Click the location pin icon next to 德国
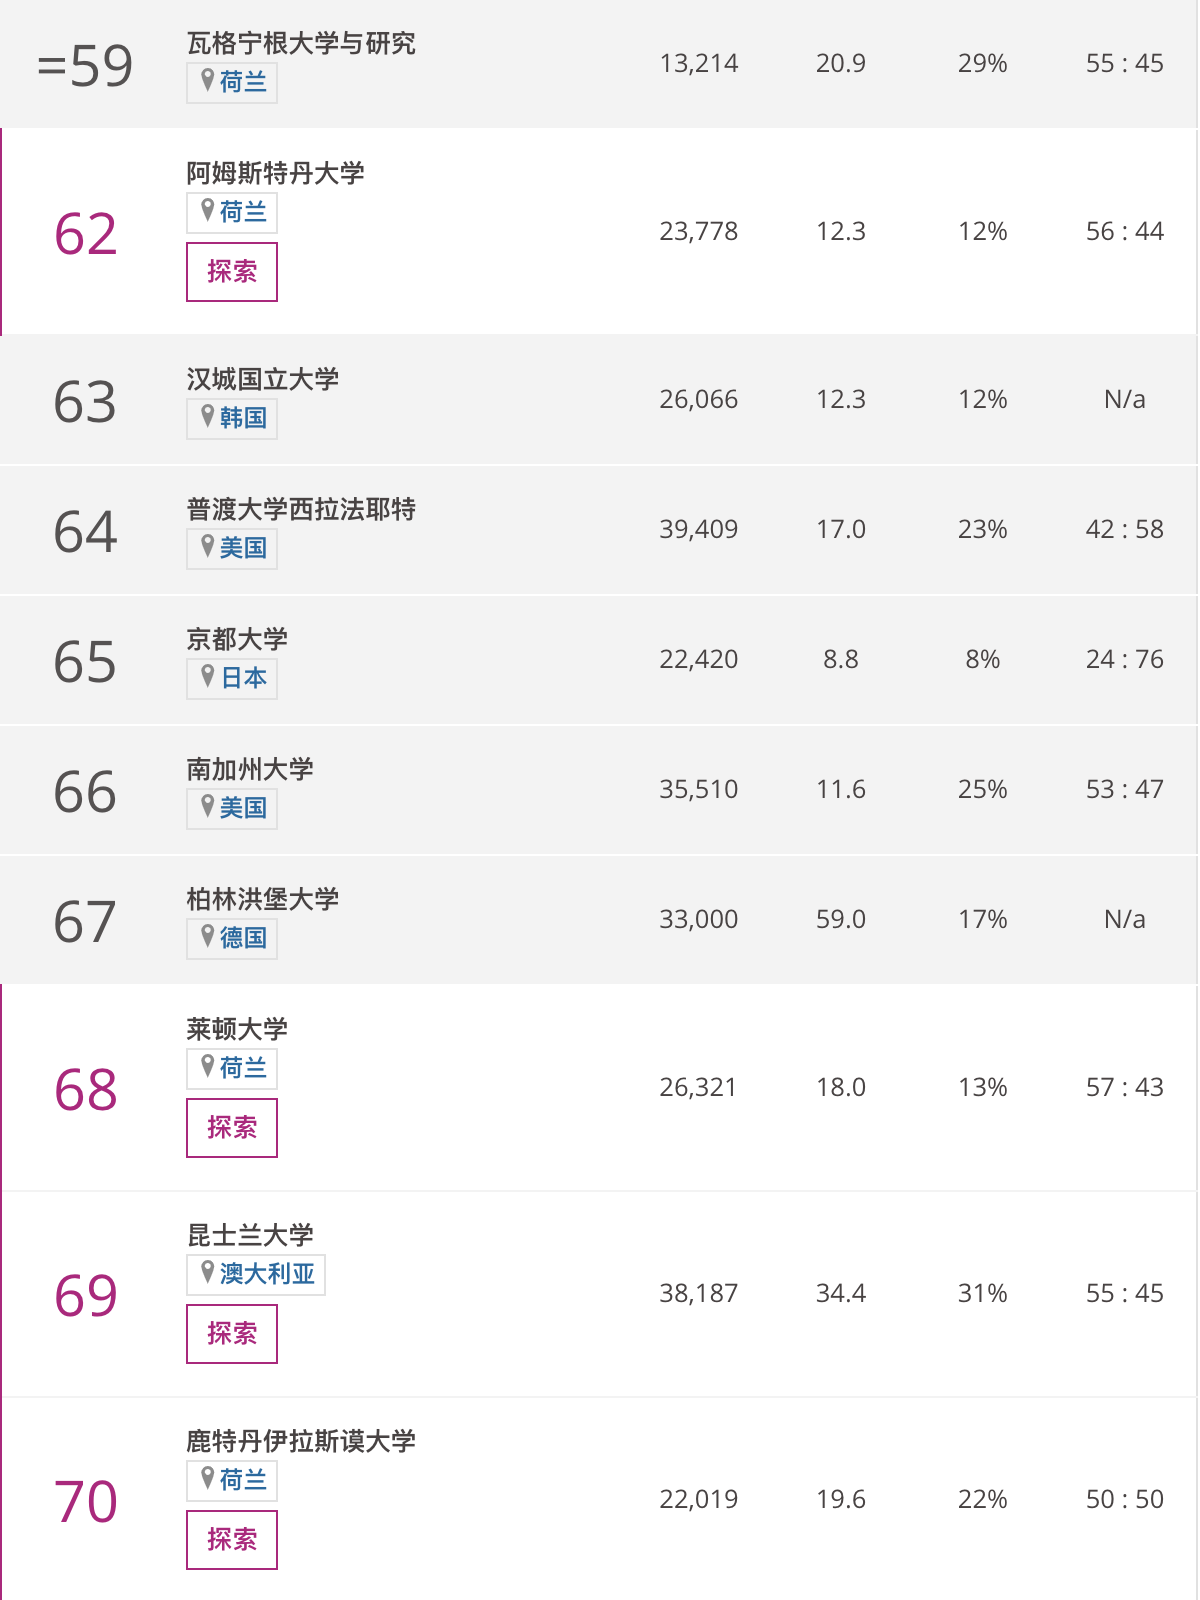Screen dimensions: 1200x1600 click(208, 936)
